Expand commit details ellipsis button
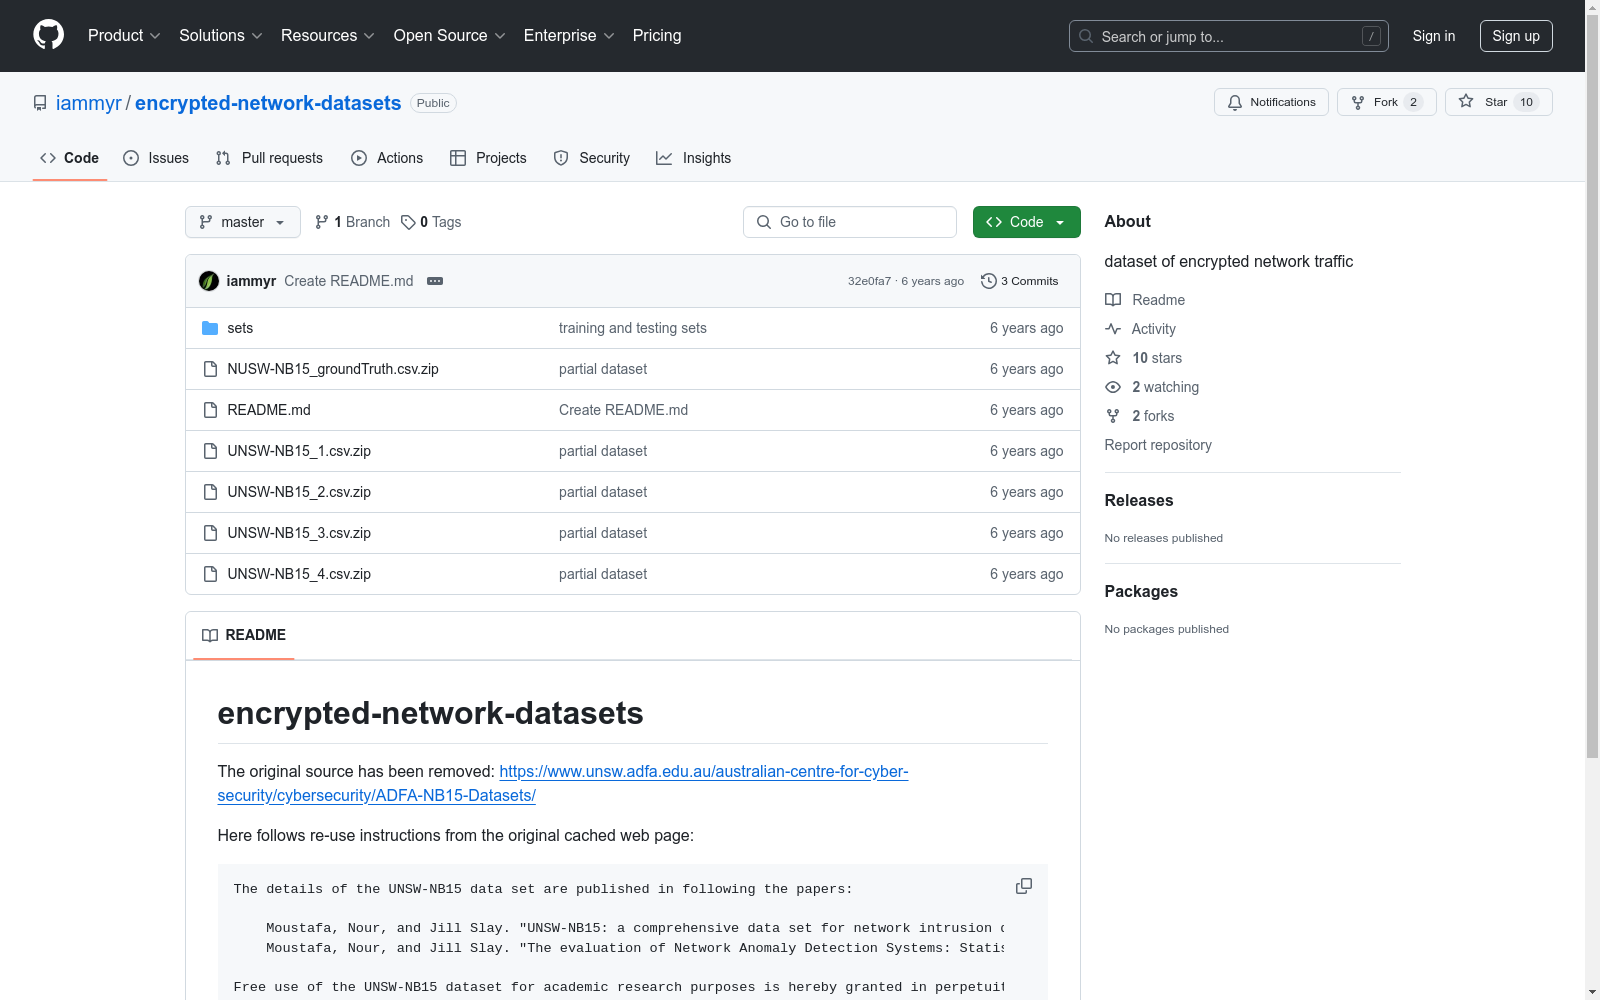The width and height of the screenshot is (1600, 1000). tap(435, 281)
